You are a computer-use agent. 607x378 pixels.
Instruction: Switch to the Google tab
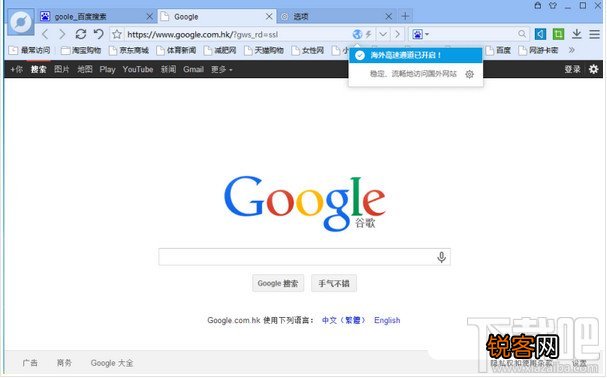[217, 16]
